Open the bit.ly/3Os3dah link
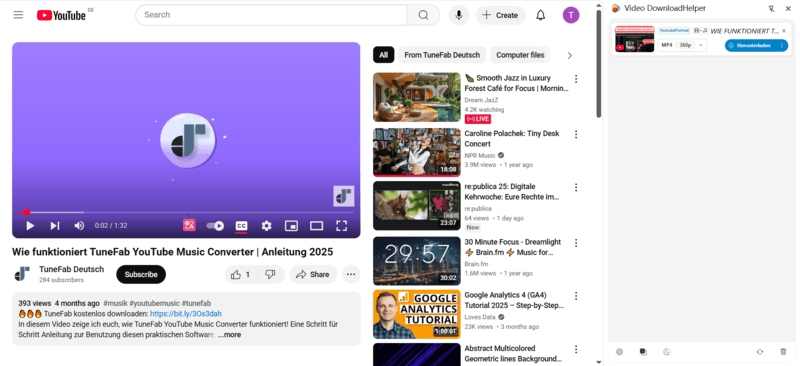This screenshot has width=800, height=366. point(186,313)
